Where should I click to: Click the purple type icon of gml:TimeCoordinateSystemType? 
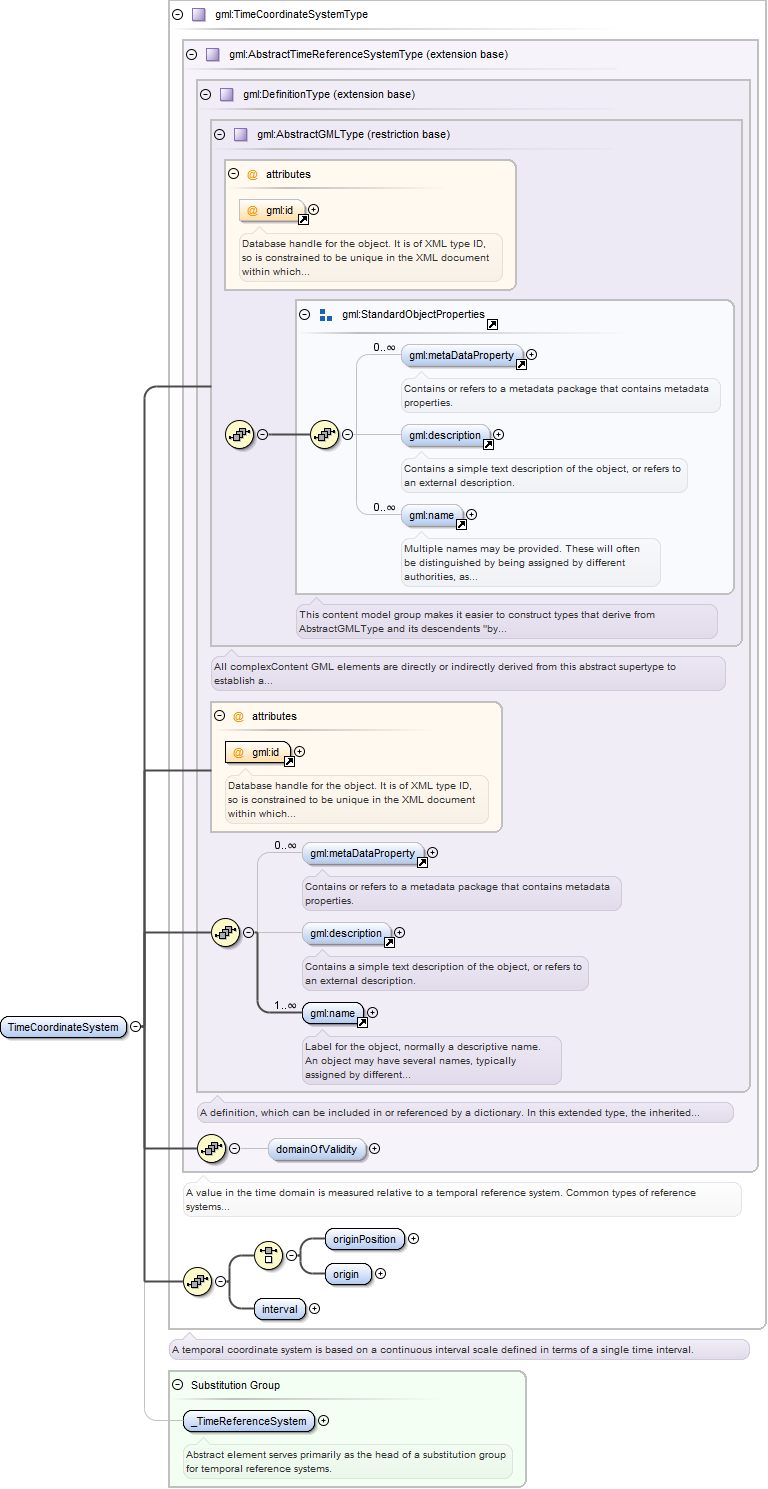tap(198, 15)
